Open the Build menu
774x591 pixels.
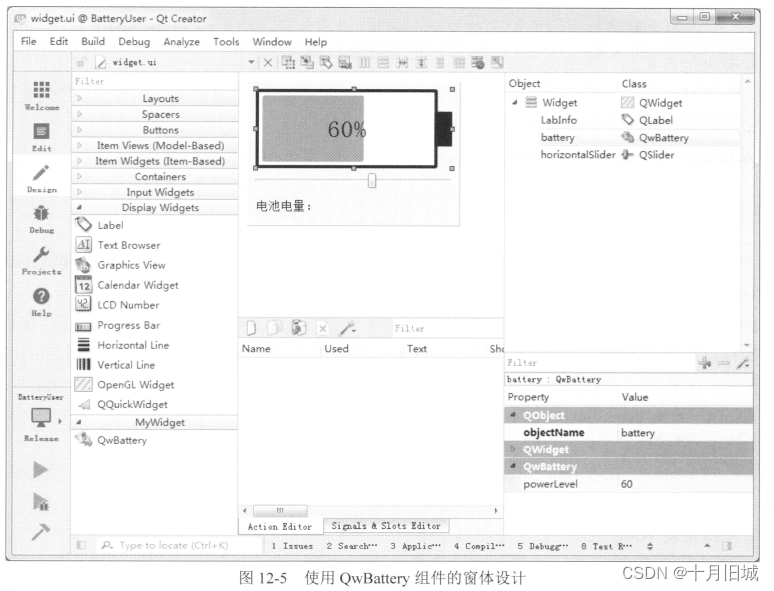point(93,41)
